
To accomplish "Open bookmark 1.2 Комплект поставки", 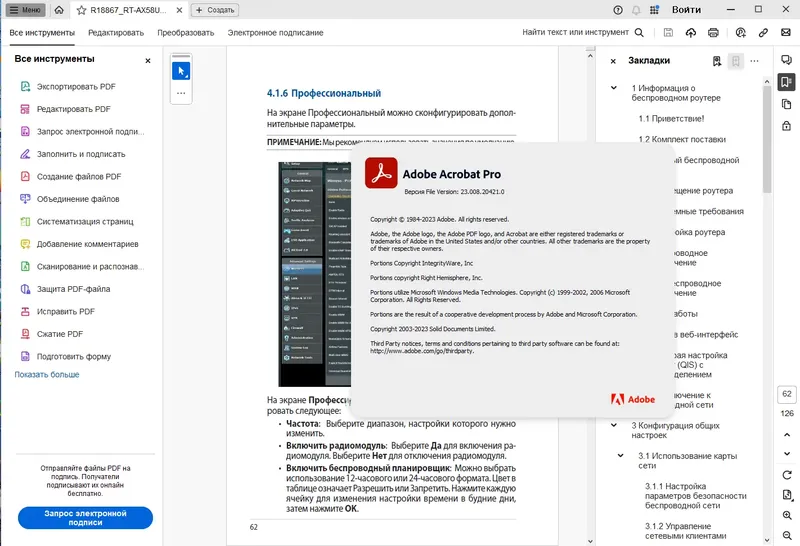I will click(682, 139).
